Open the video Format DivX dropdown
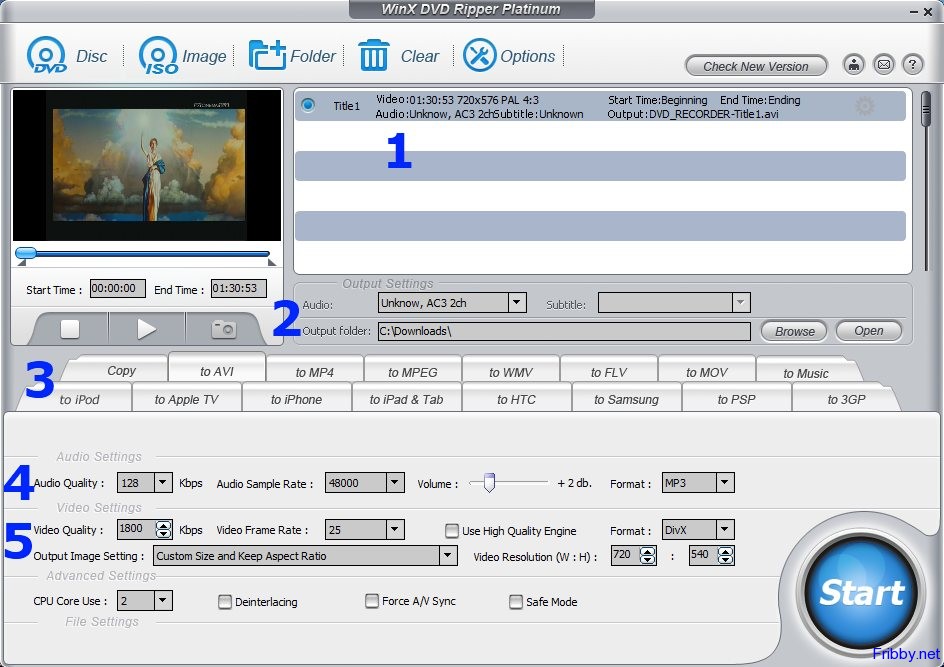Image resolution: width=944 pixels, height=667 pixels. click(725, 529)
